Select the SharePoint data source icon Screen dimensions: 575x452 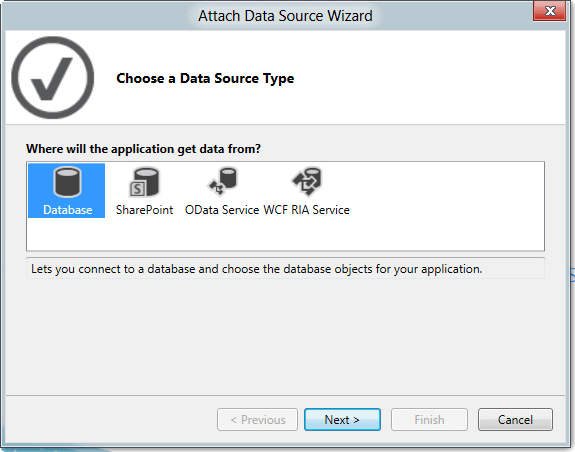[x=144, y=182]
